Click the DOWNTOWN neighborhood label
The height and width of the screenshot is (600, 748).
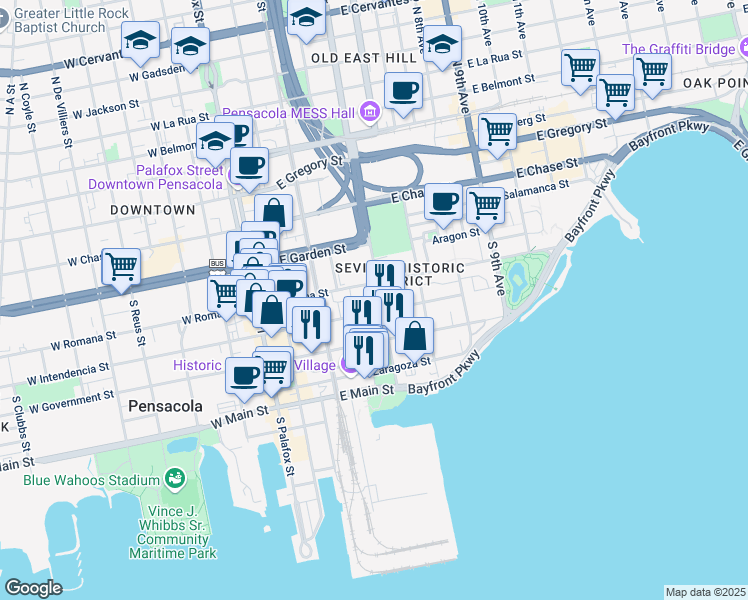point(153,210)
